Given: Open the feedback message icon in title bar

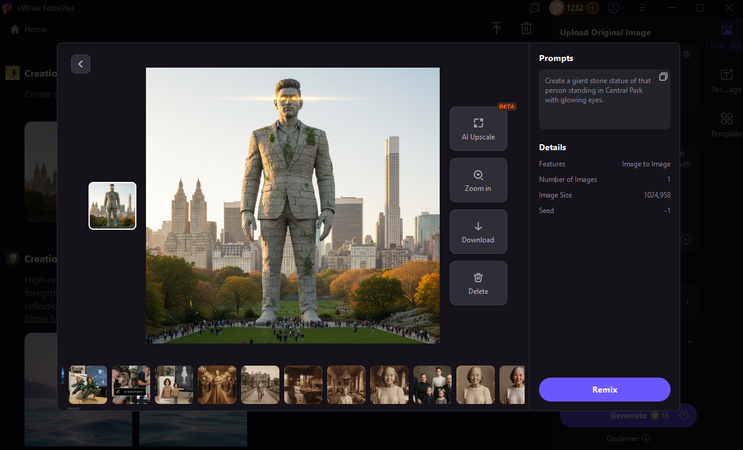Looking at the screenshot, I should pos(535,8).
